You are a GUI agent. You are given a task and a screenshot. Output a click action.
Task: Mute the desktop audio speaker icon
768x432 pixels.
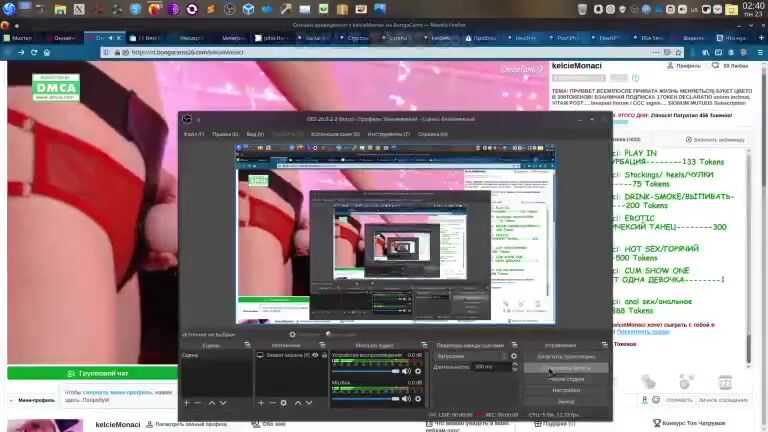tap(408, 371)
